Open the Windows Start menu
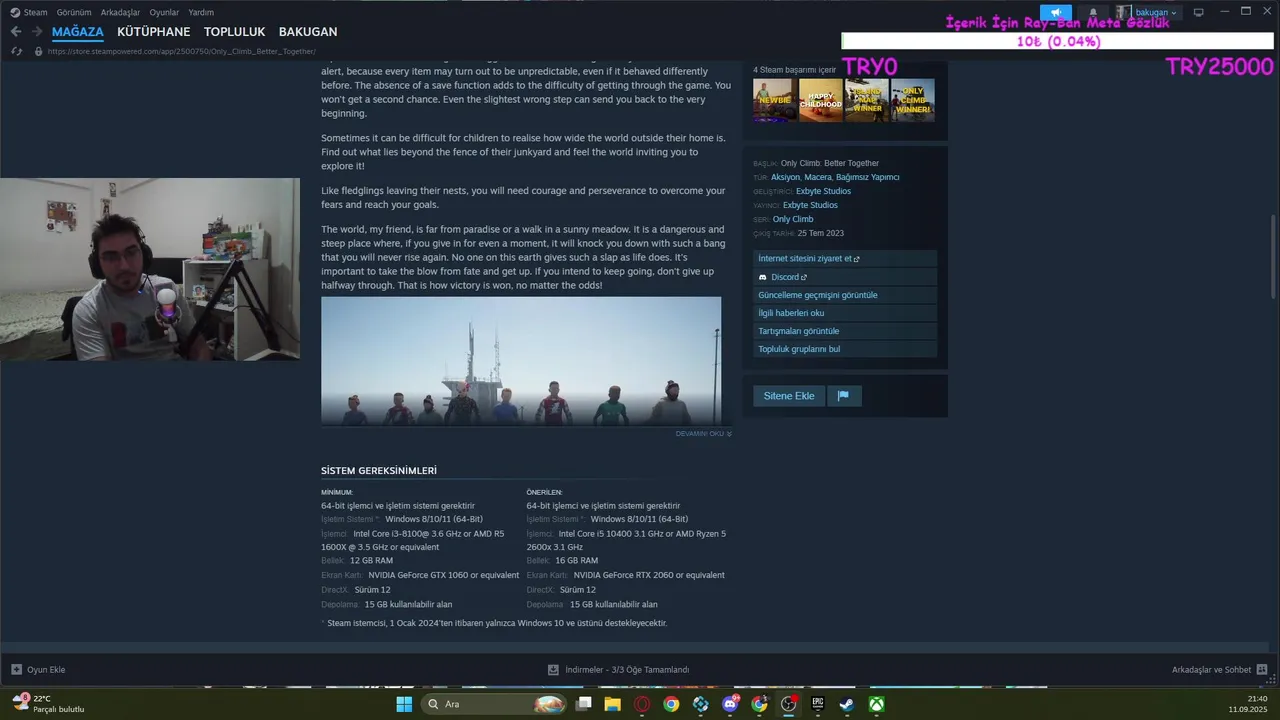 click(x=404, y=704)
